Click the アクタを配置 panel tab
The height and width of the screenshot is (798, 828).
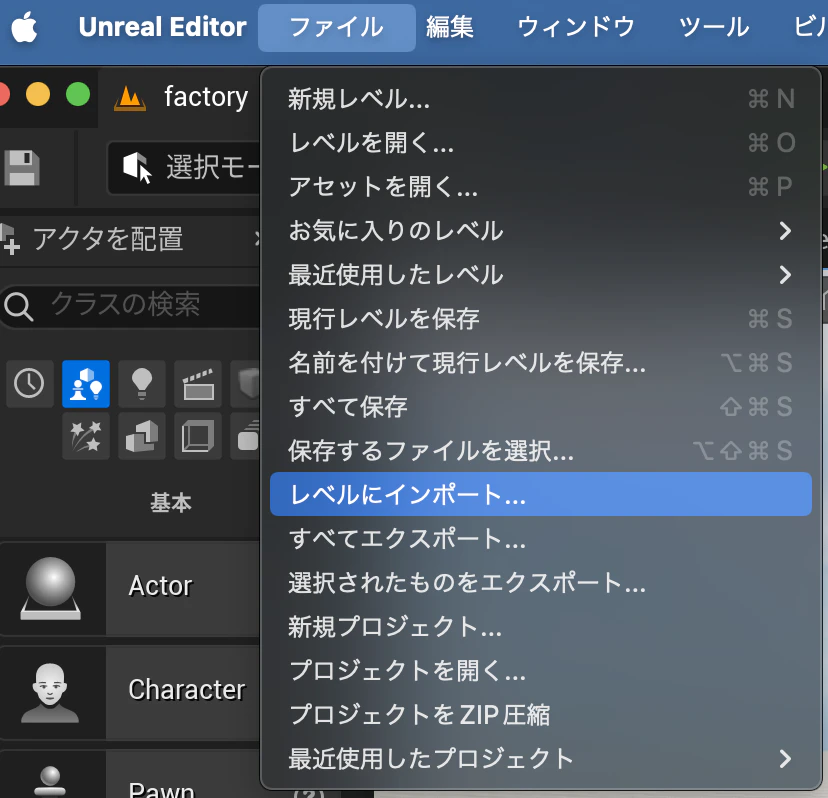(108, 239)
